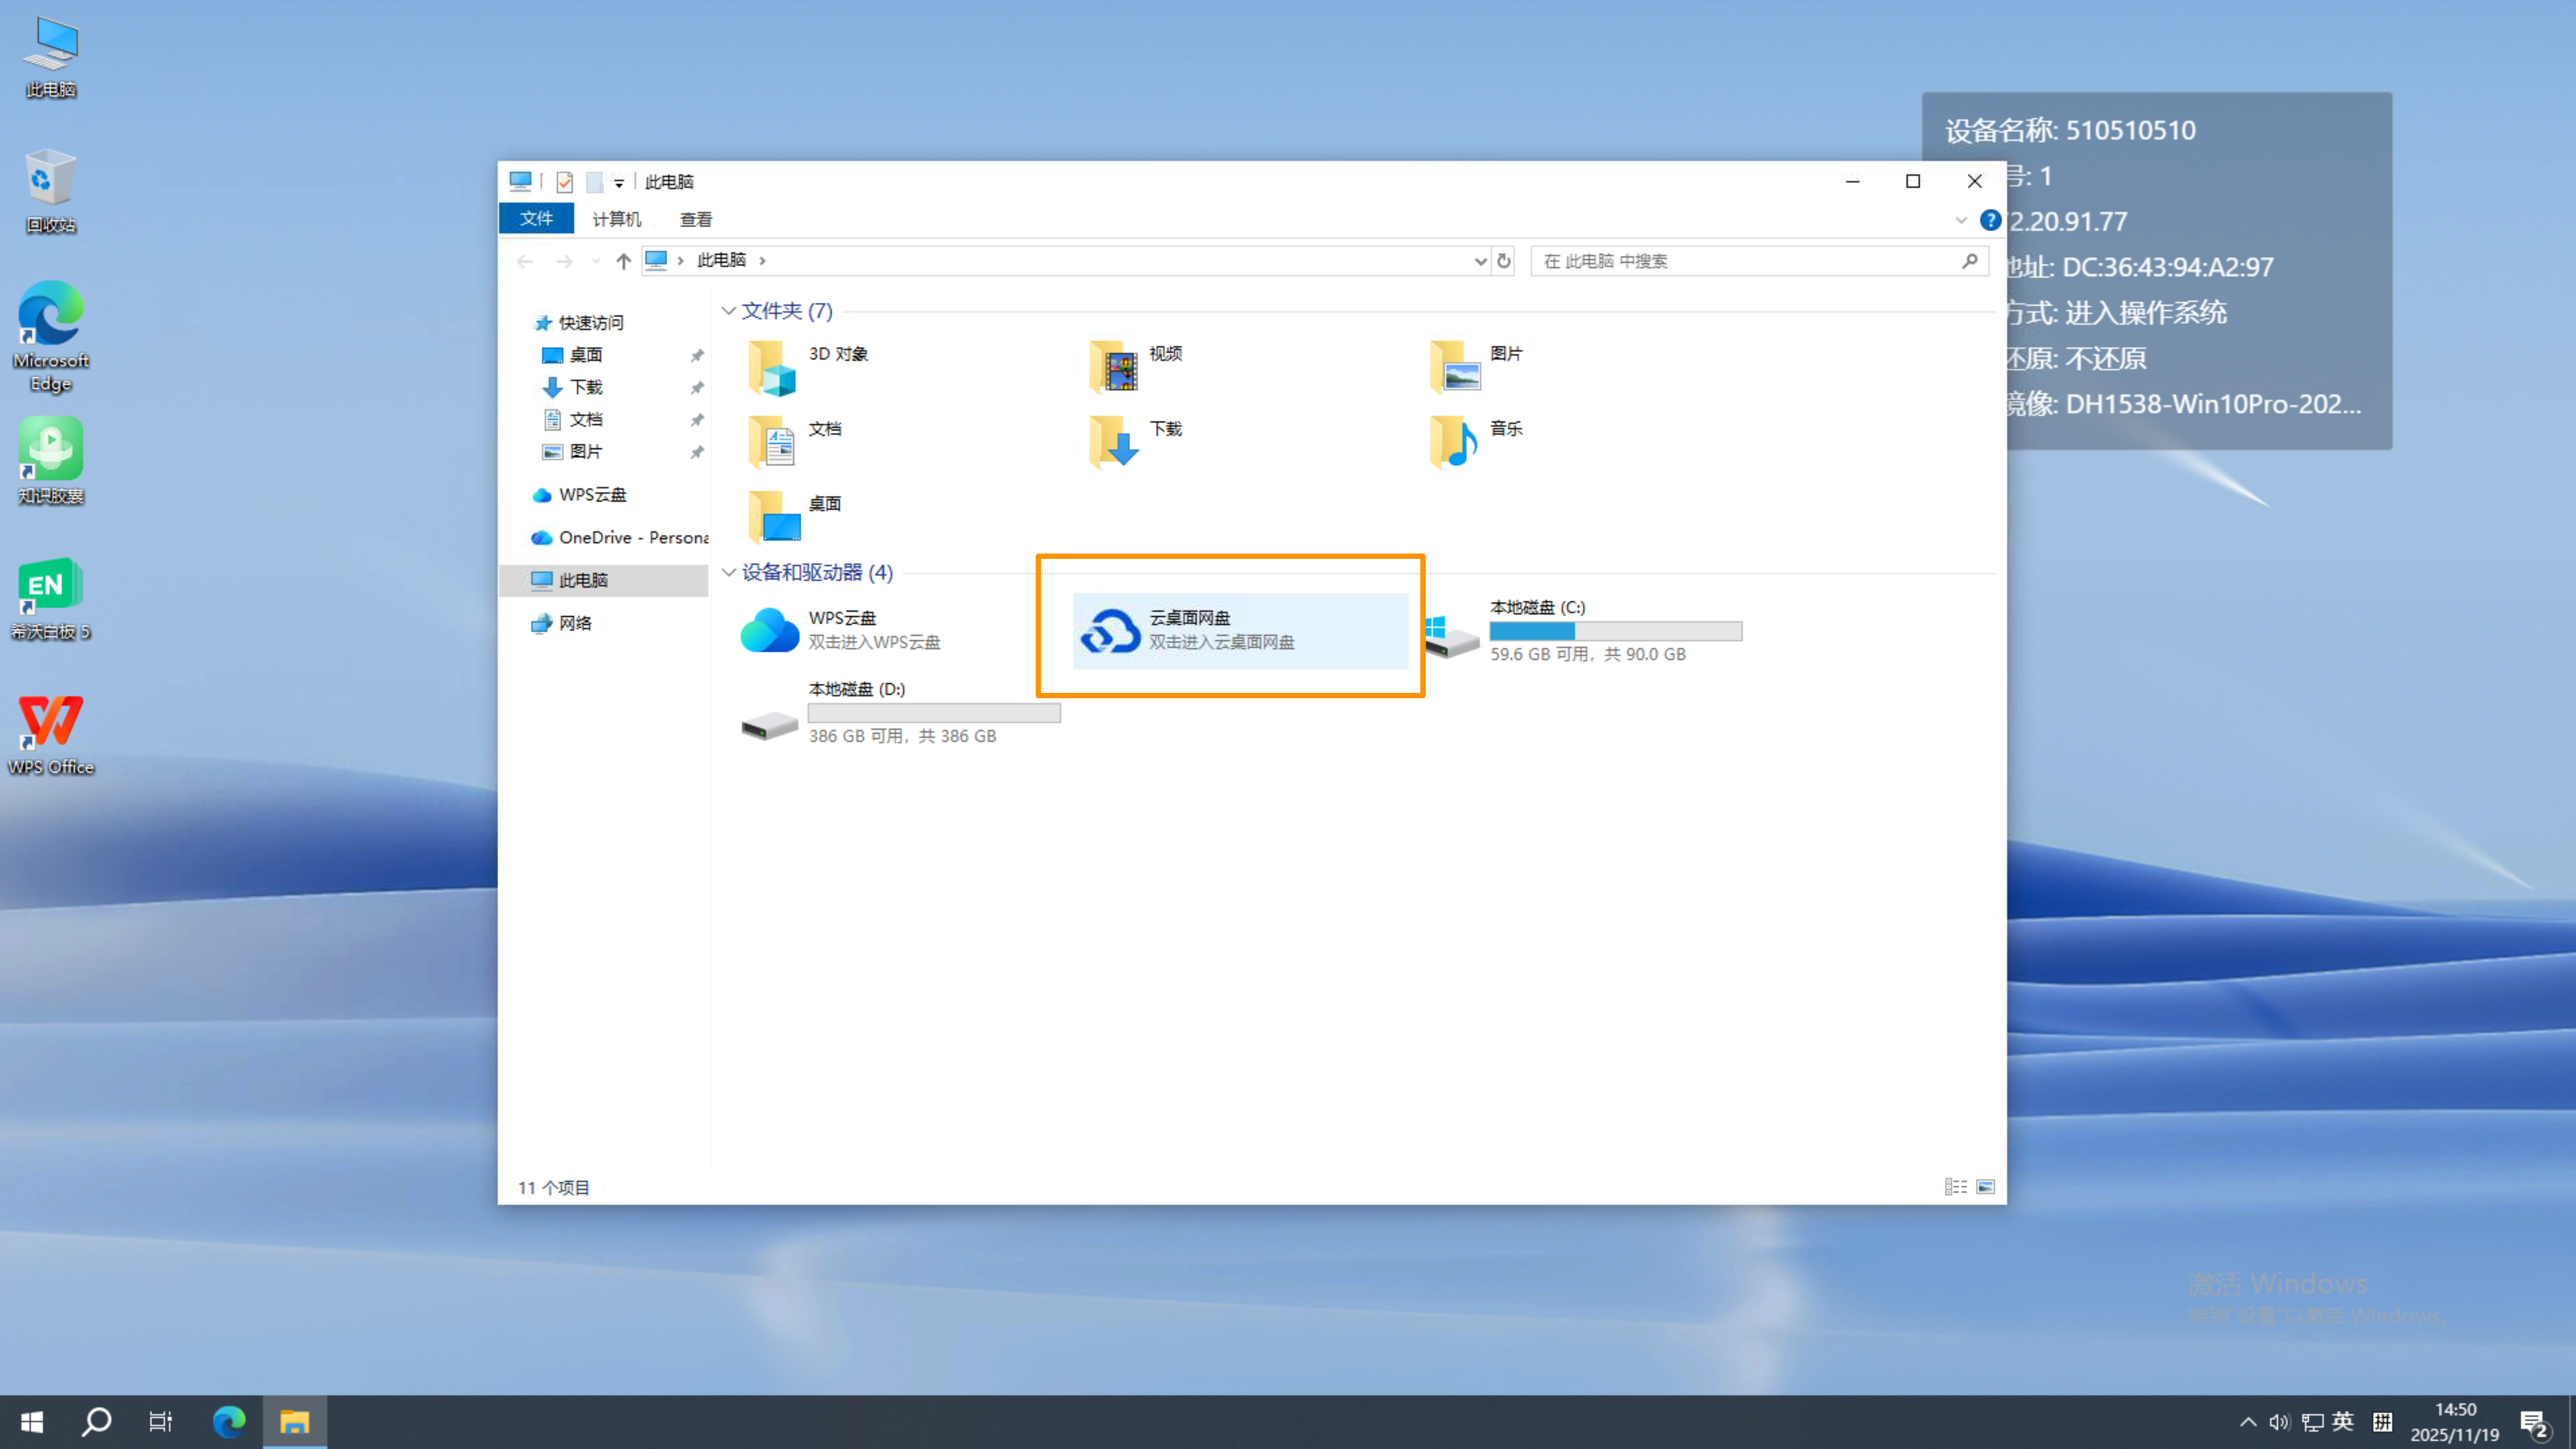Click the refresh button beside address bar
Viewport: 2576px width, 1449px height.
click(x=1504, y=261)
